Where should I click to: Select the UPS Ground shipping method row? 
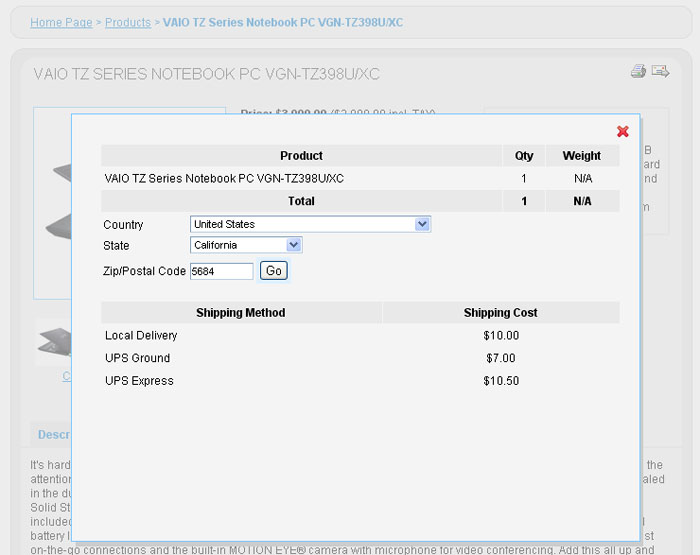[x=360, y=358]
